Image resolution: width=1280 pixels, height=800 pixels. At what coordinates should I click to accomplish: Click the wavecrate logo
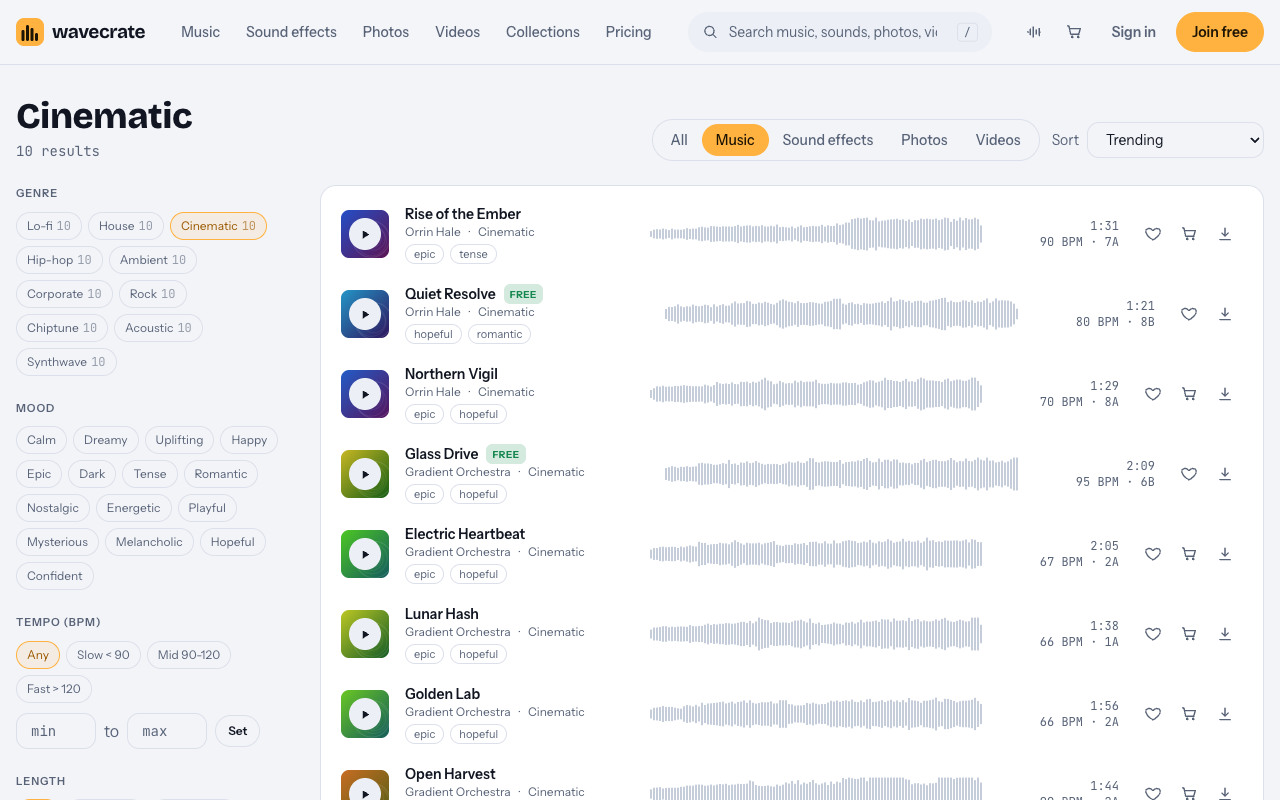tap(81, 32)
